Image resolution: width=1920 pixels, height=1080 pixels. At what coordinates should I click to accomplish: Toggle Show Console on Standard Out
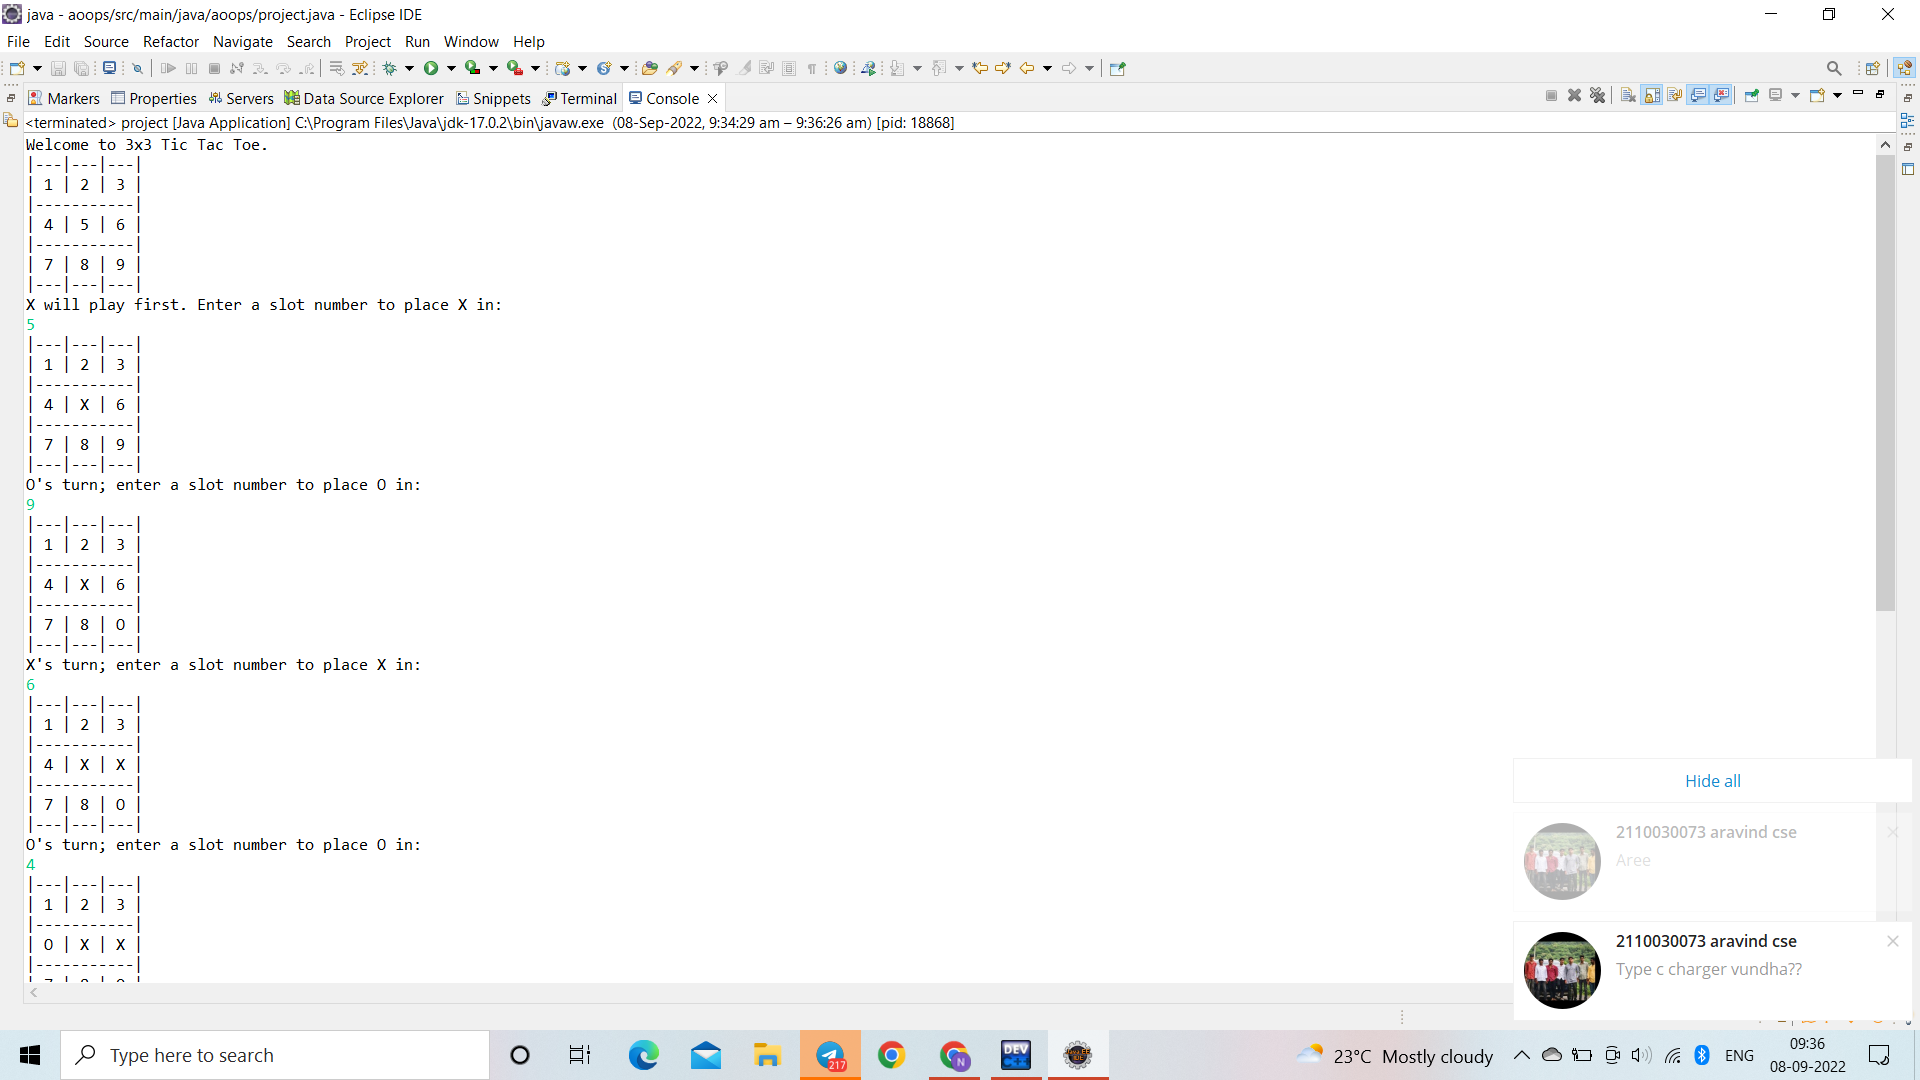tap(1698, 95)
